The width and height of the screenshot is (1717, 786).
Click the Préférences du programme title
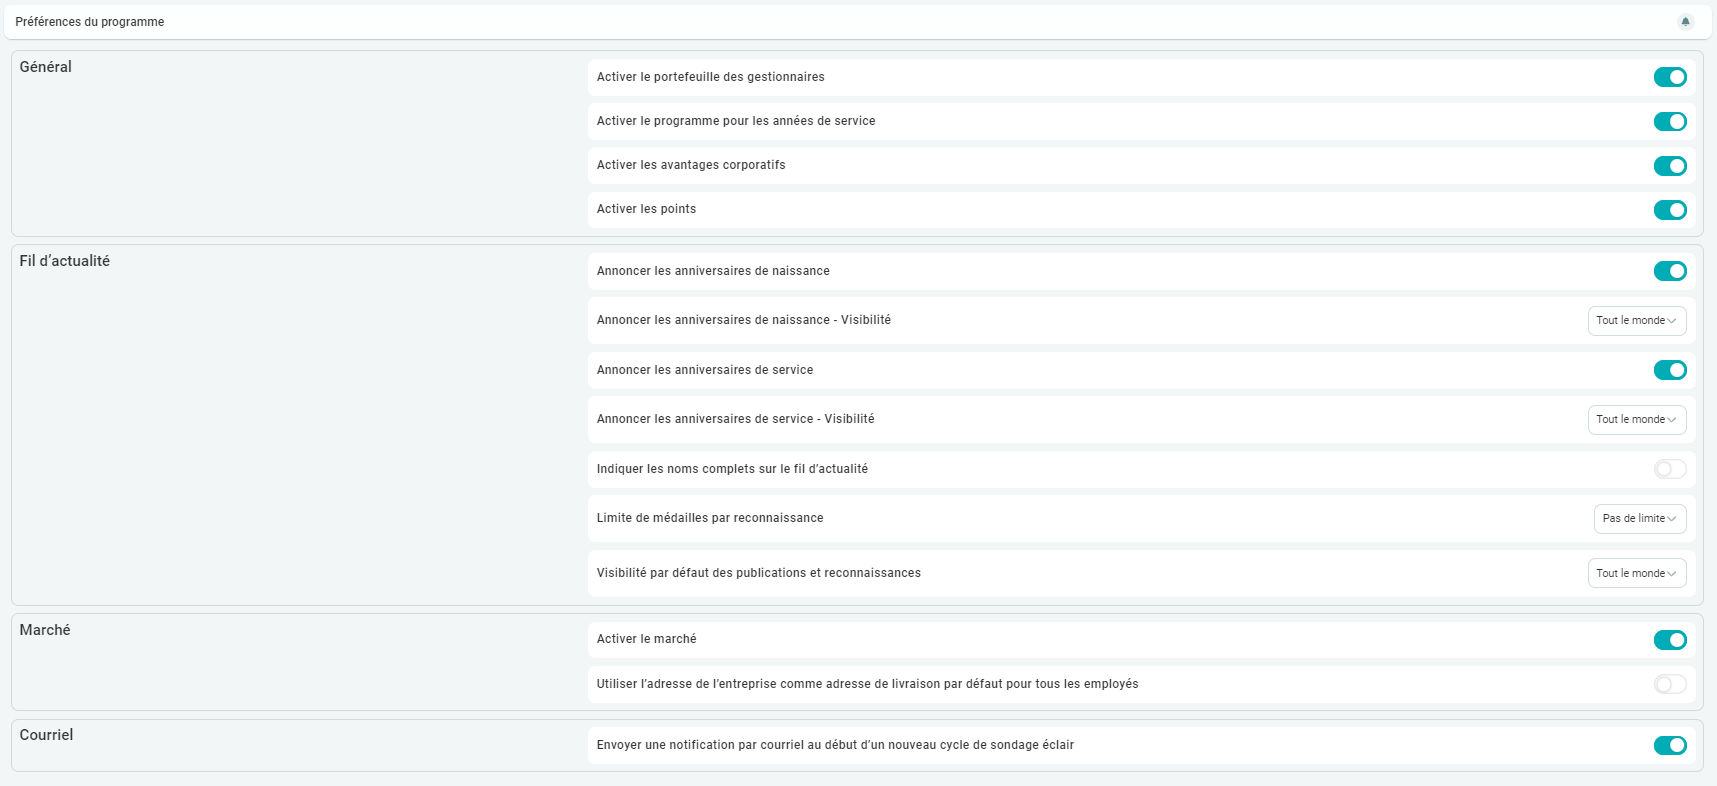pos(90,22)
